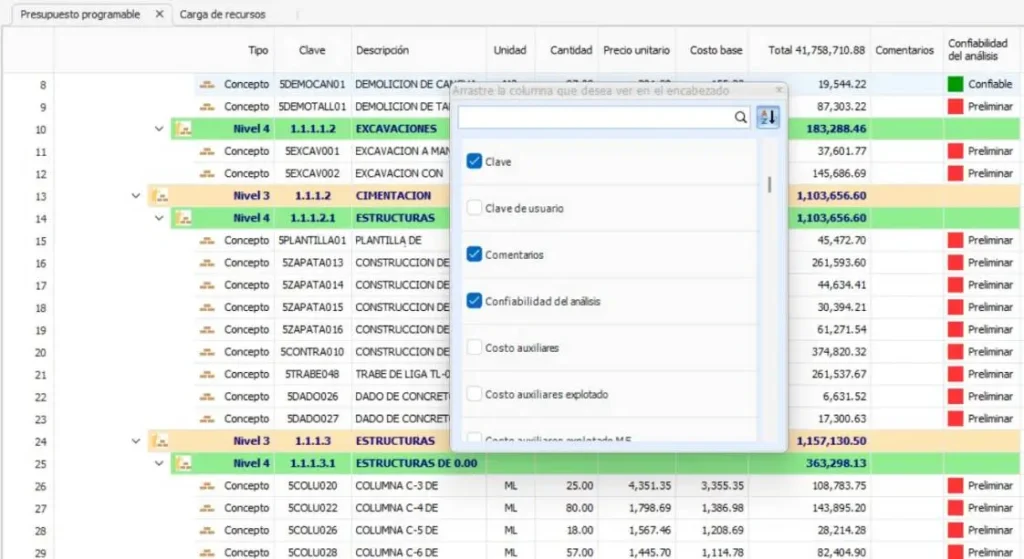Enable the Clave de usuario checkbox

(474, 208)
